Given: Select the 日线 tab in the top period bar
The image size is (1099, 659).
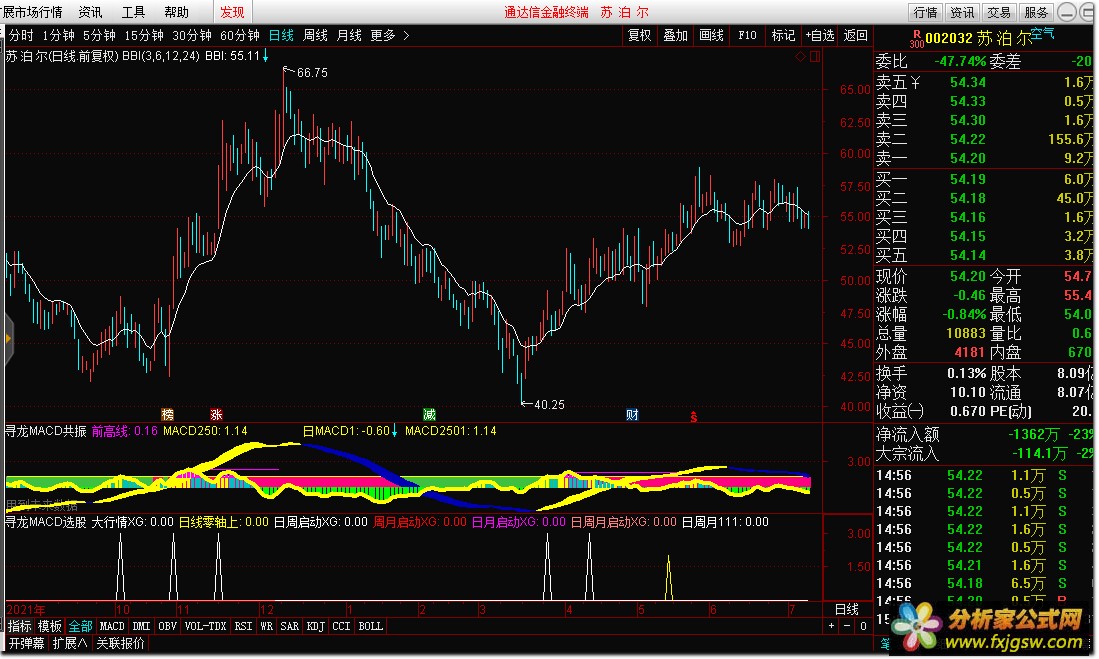Looking at the screenshot, I should pos(281,35).
